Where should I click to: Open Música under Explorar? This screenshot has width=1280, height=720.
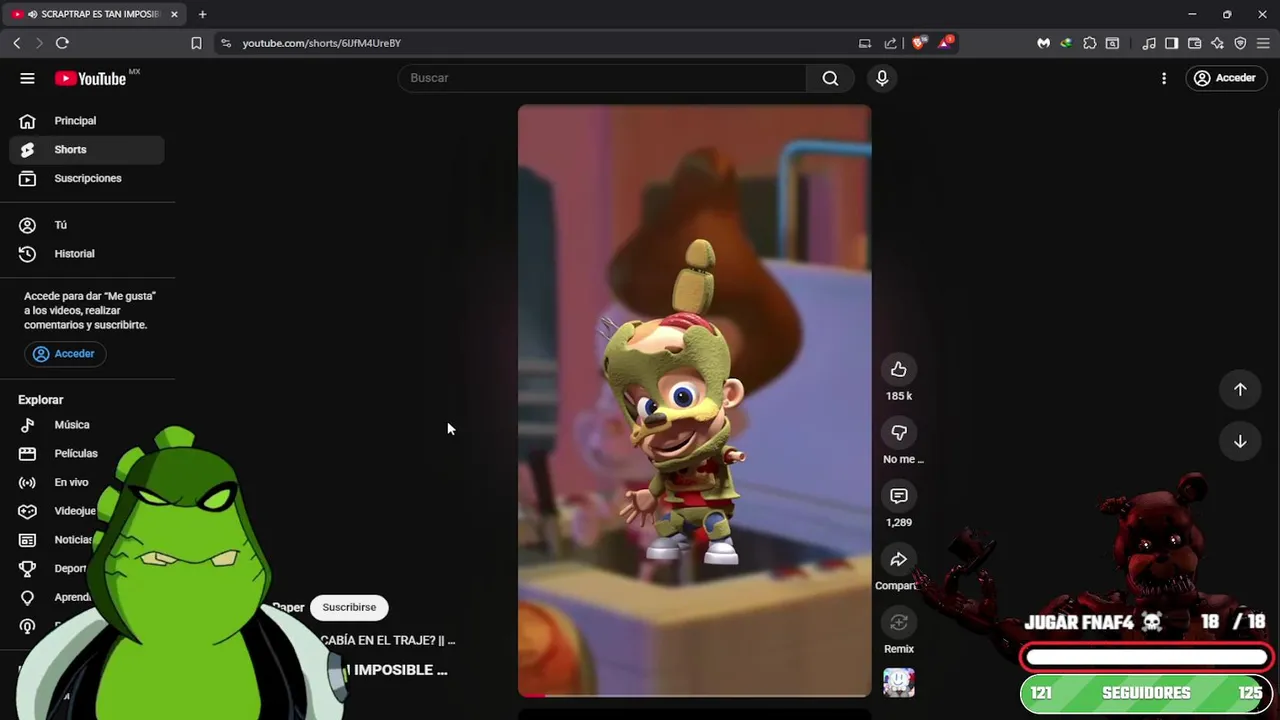pos(88,425)
